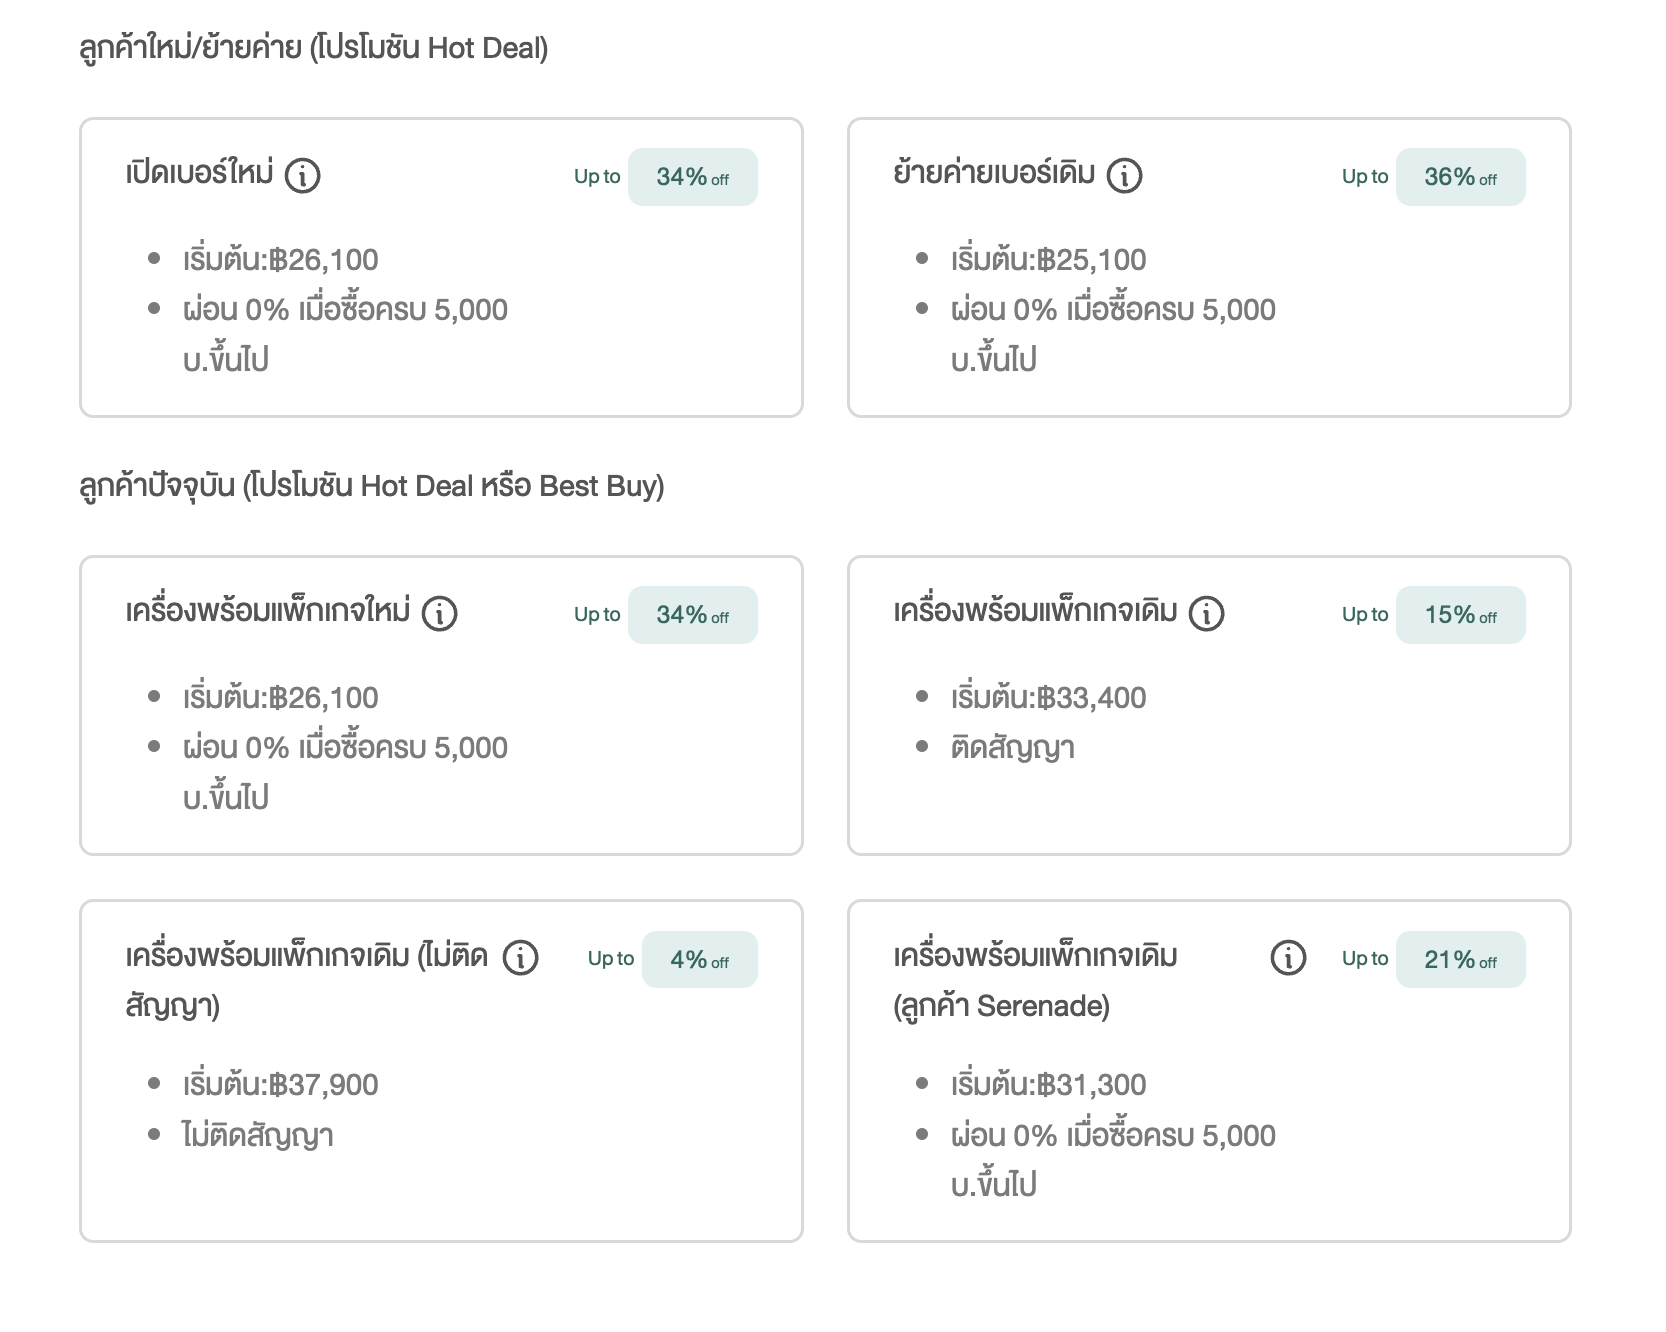The image size is (1666, 1332).
Task: Click the 36% off discount badge
Action: click(1460, 177)
